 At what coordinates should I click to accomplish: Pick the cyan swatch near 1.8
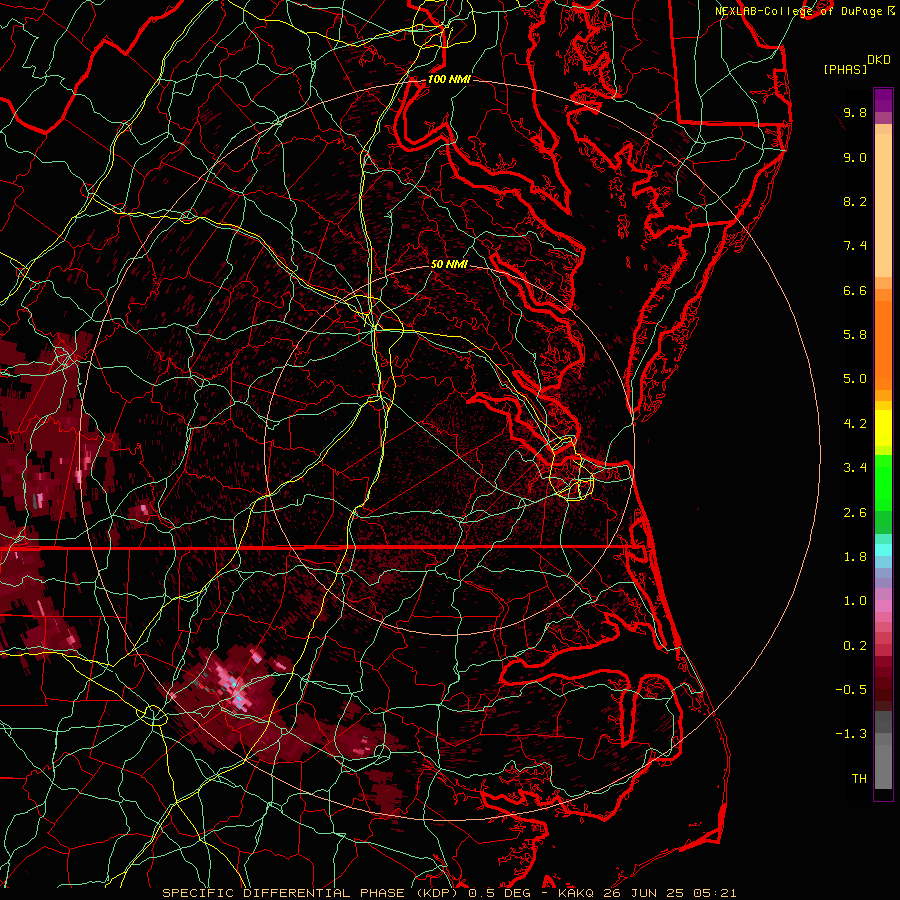point(883,550)
